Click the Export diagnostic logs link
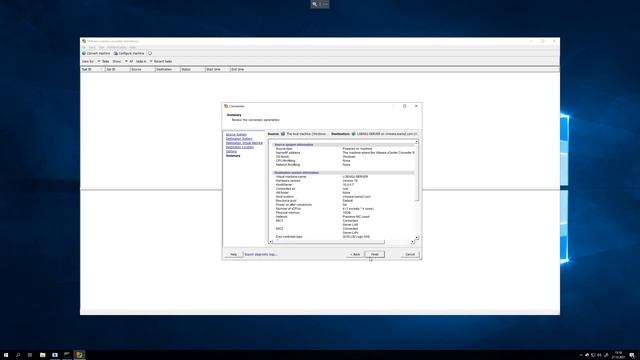The image size is (640, 360). pyautogui.click(x=260, y=254)
